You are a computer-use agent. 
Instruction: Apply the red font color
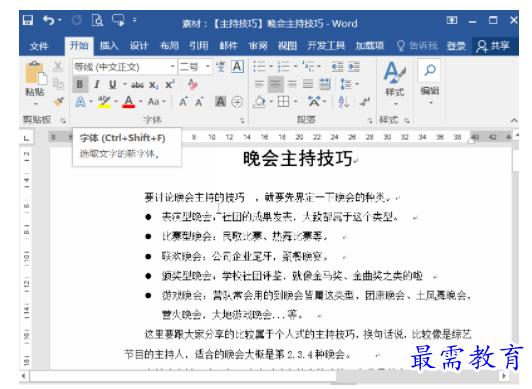[x=129, y=101]
